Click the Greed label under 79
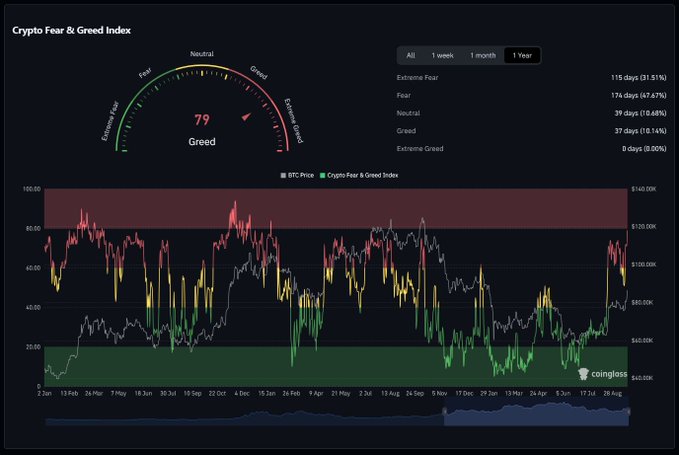The width and height of the screenshot is (679, 455). [202, 142]
